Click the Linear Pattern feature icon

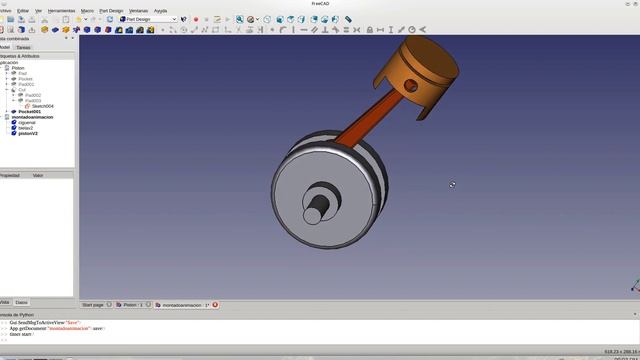(x=129, y=29)
